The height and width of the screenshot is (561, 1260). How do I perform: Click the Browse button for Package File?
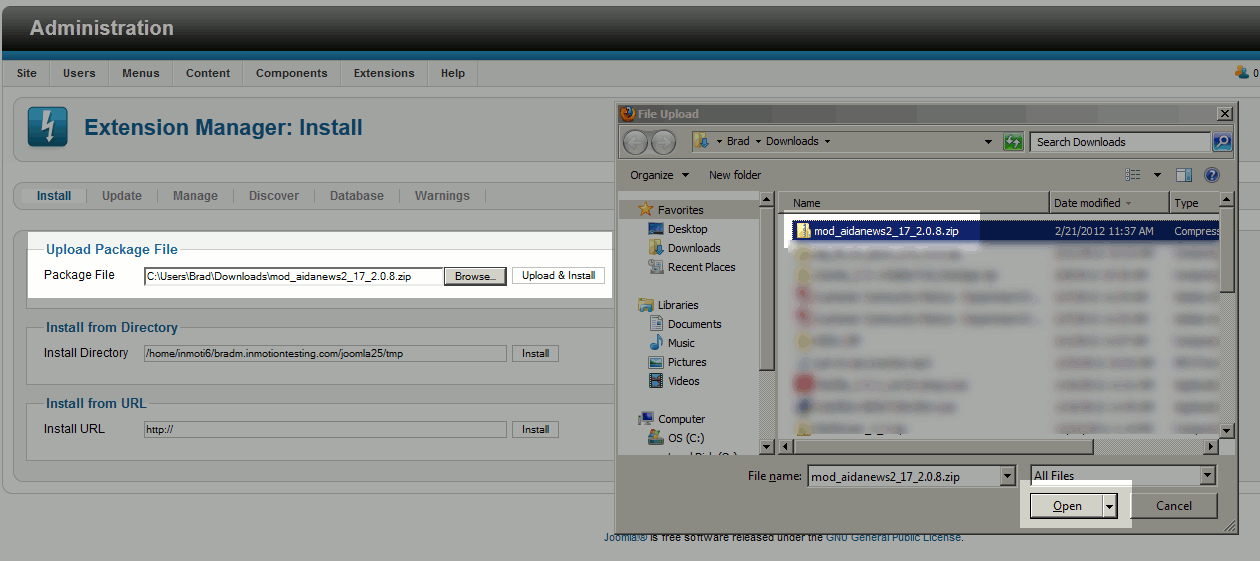pyautogui.click(x=475, y=276)
